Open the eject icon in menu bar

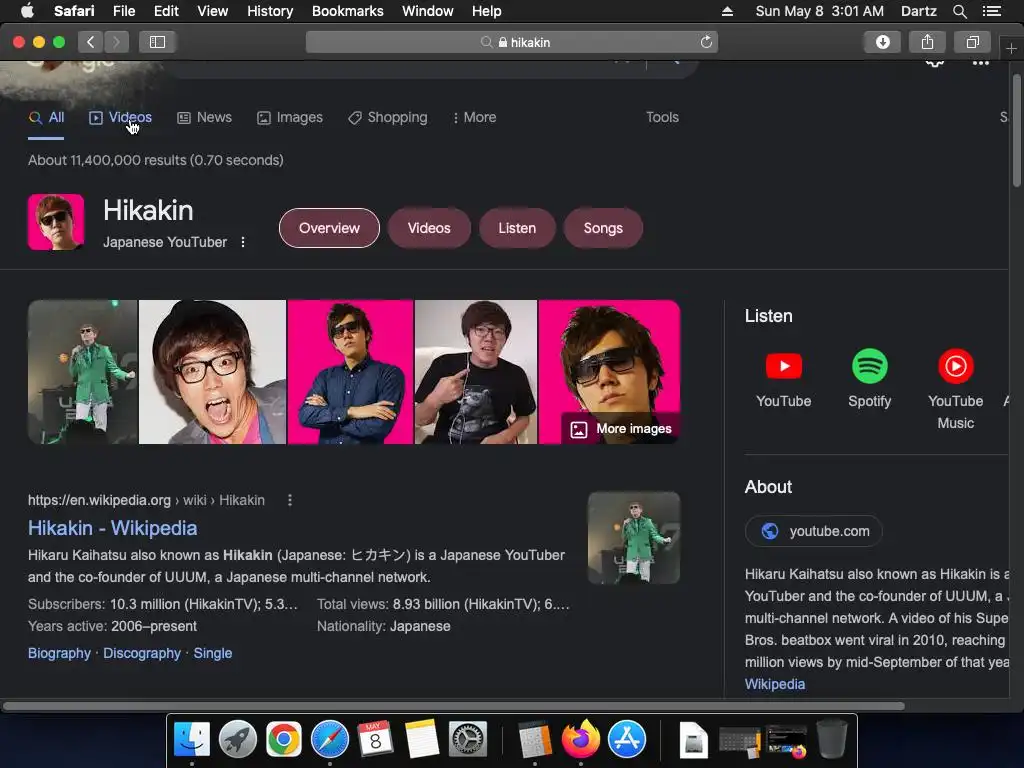click(x=727, y=11)
